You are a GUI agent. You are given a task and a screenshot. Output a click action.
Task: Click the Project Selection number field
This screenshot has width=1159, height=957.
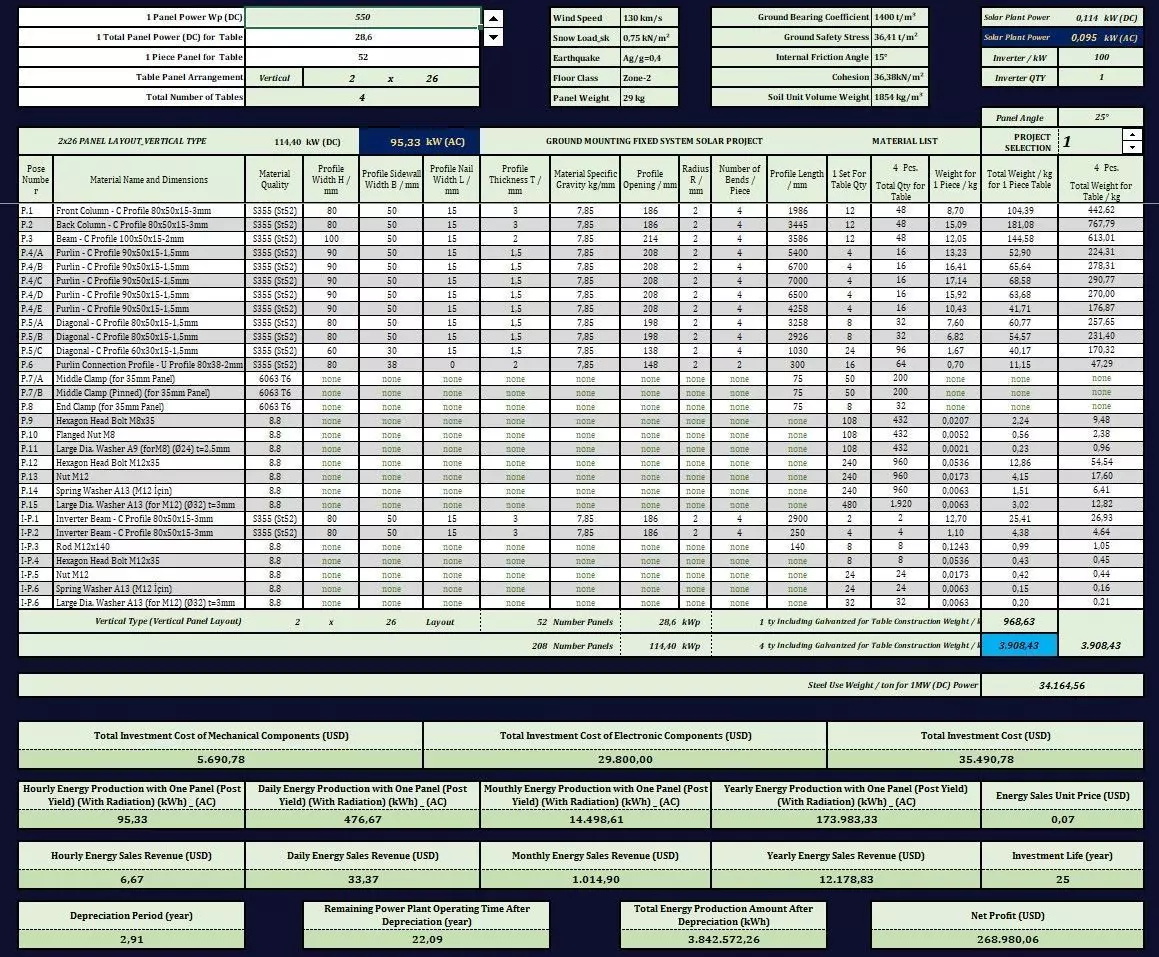1090,141
